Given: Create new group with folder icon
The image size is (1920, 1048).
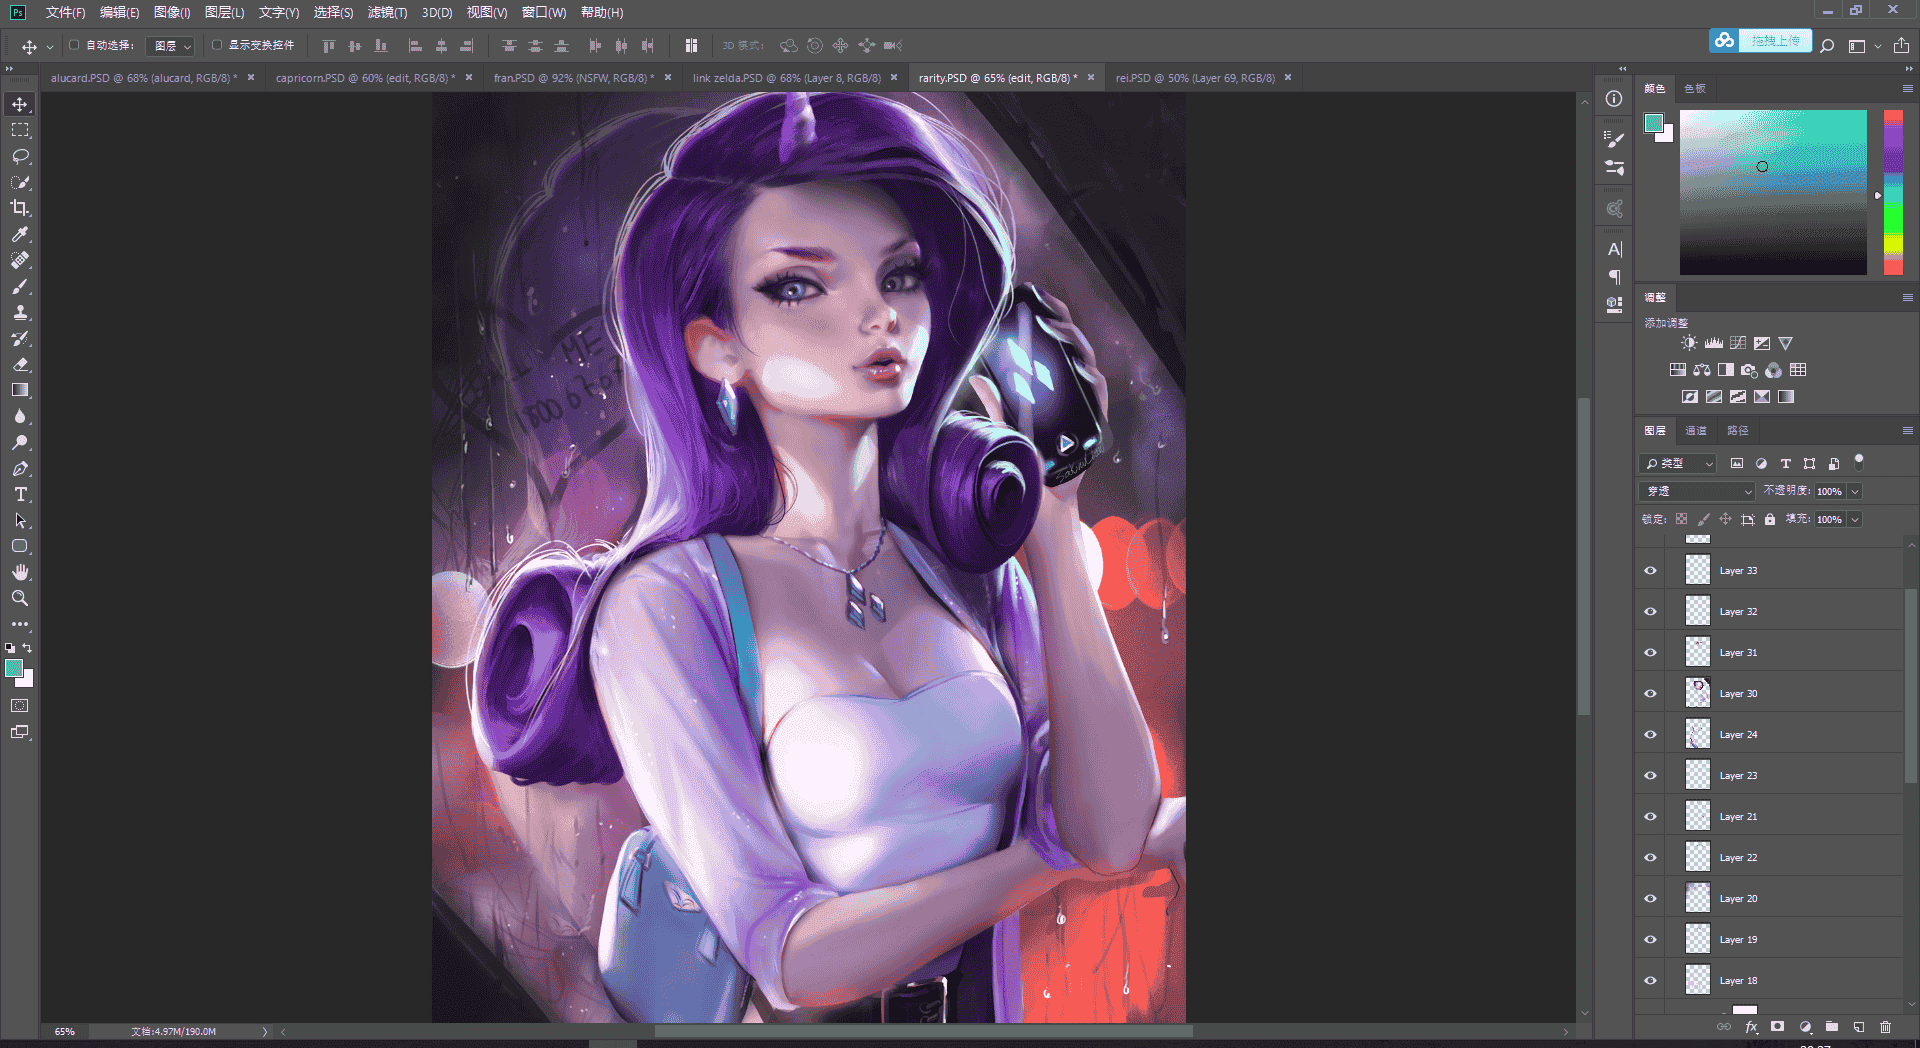Looking at the screenshot, I should click(1832, 1027).
